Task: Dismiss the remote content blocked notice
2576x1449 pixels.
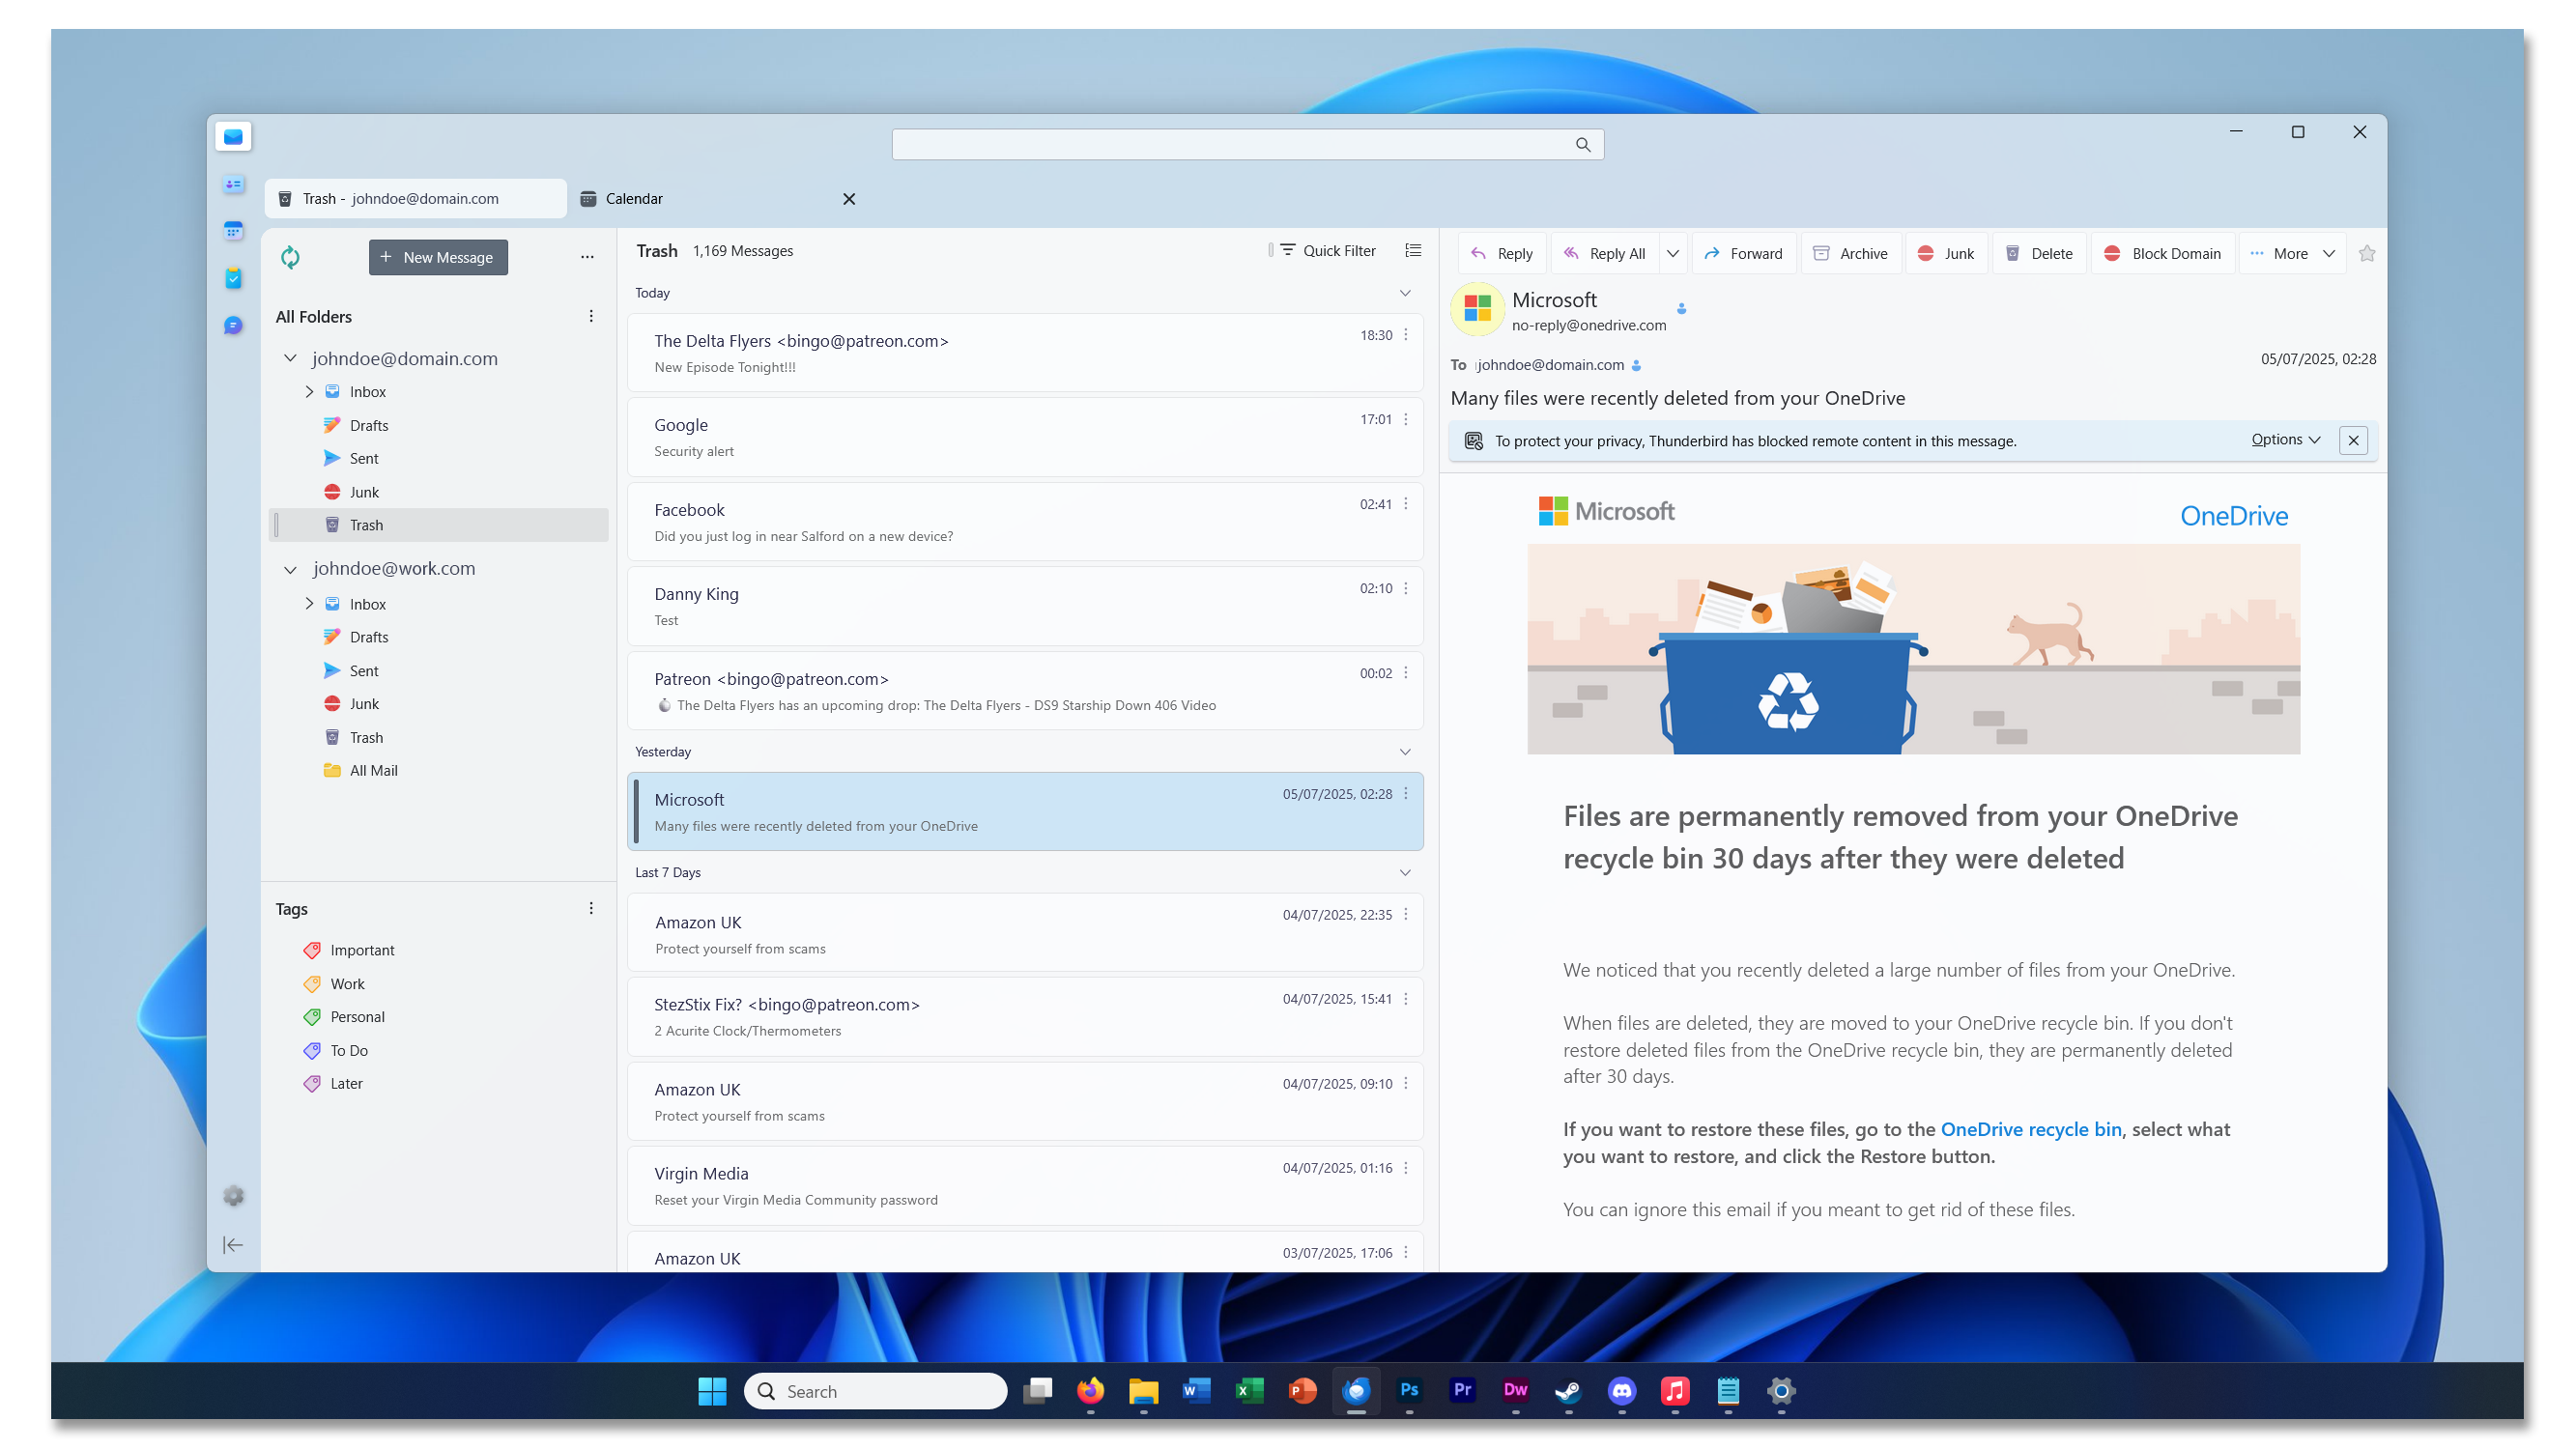Action: click(2352, 440)
